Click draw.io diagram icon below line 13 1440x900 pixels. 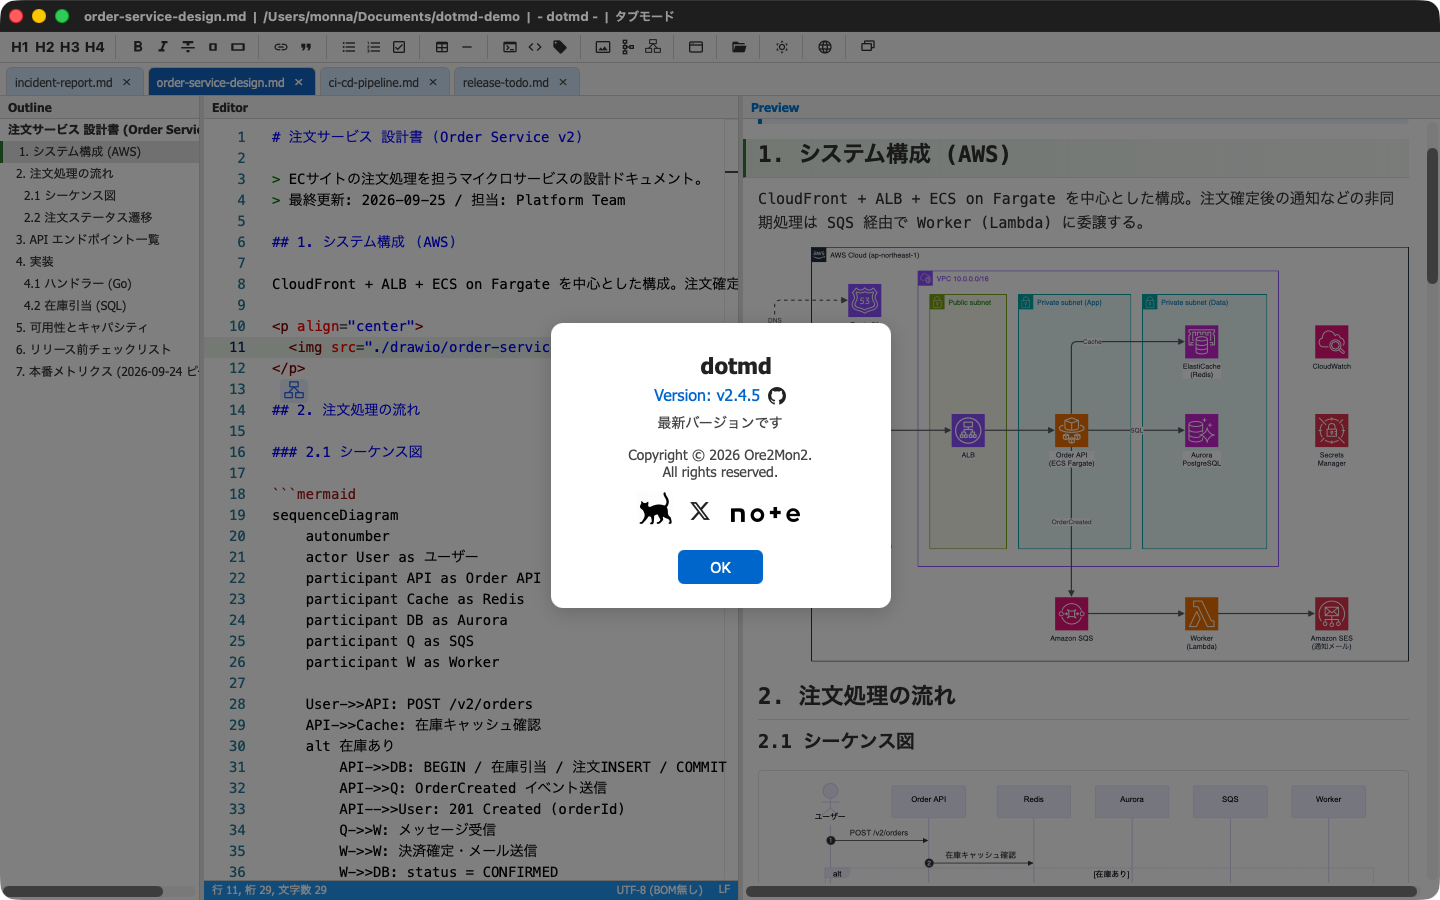(x=294, y=389)
